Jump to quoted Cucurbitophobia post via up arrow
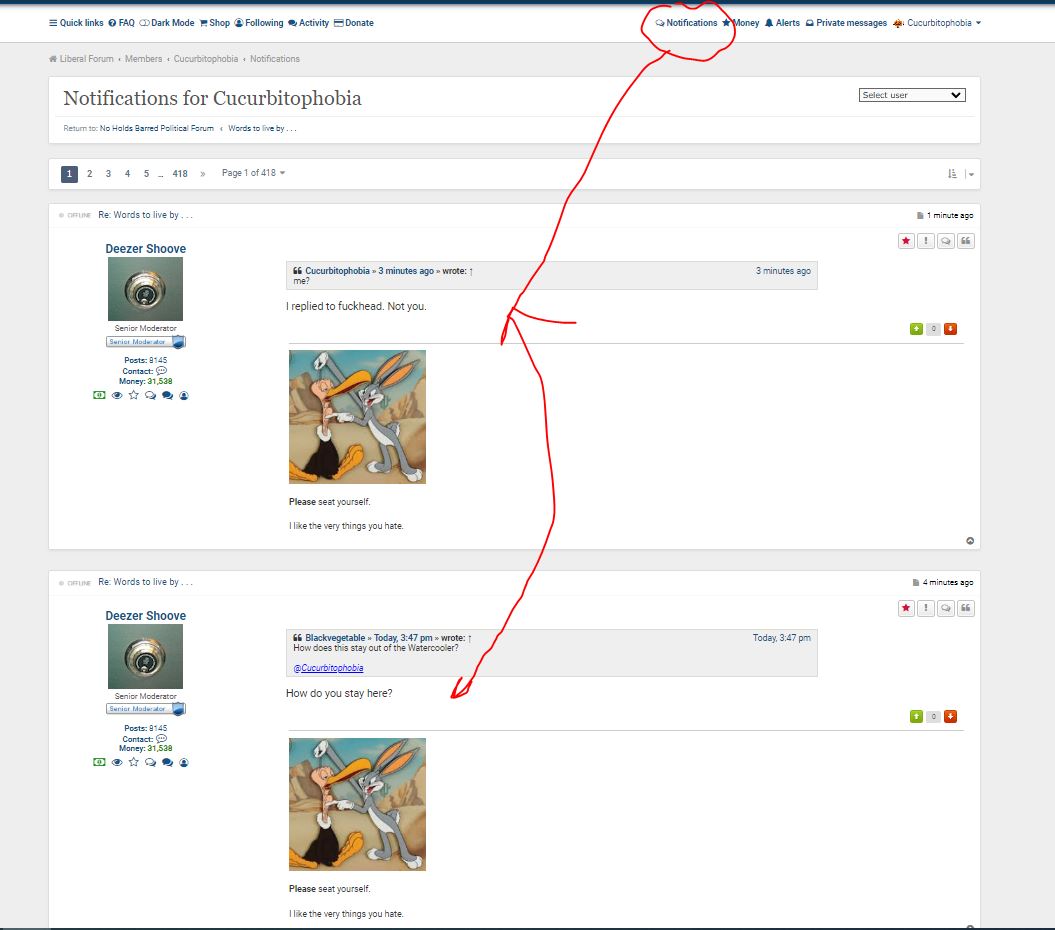 click(471, 271)
